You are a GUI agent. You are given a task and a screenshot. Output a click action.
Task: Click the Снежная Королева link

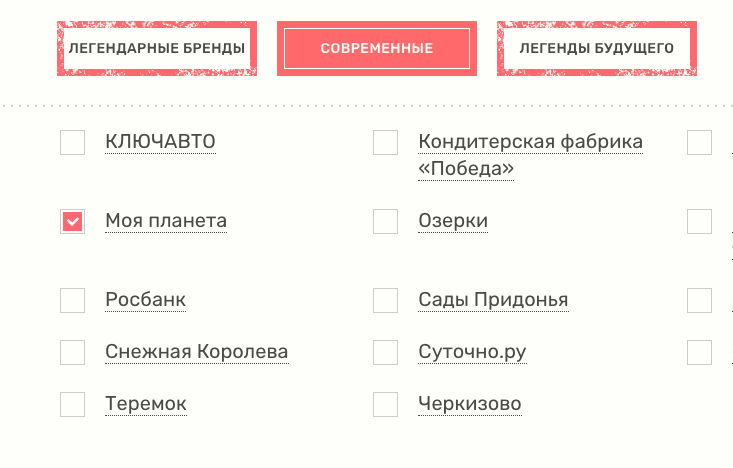point(196,352)
